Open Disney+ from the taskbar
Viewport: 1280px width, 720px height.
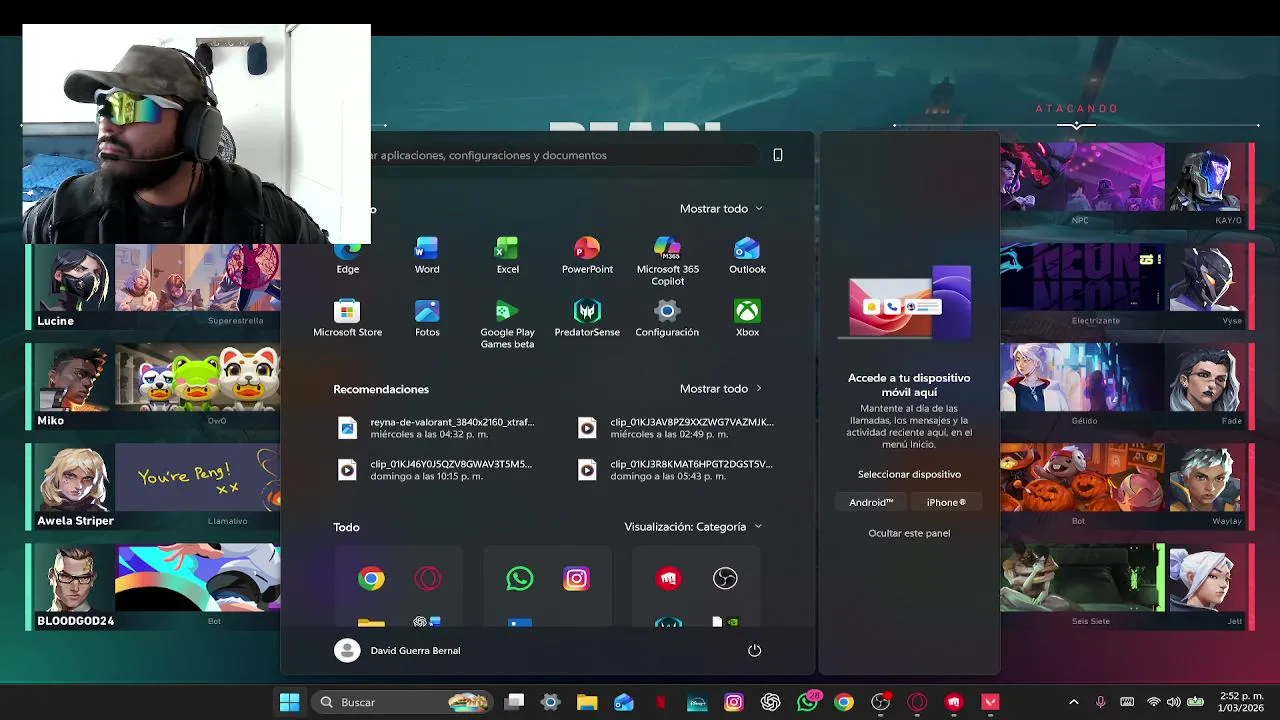(x=697, y=702)
